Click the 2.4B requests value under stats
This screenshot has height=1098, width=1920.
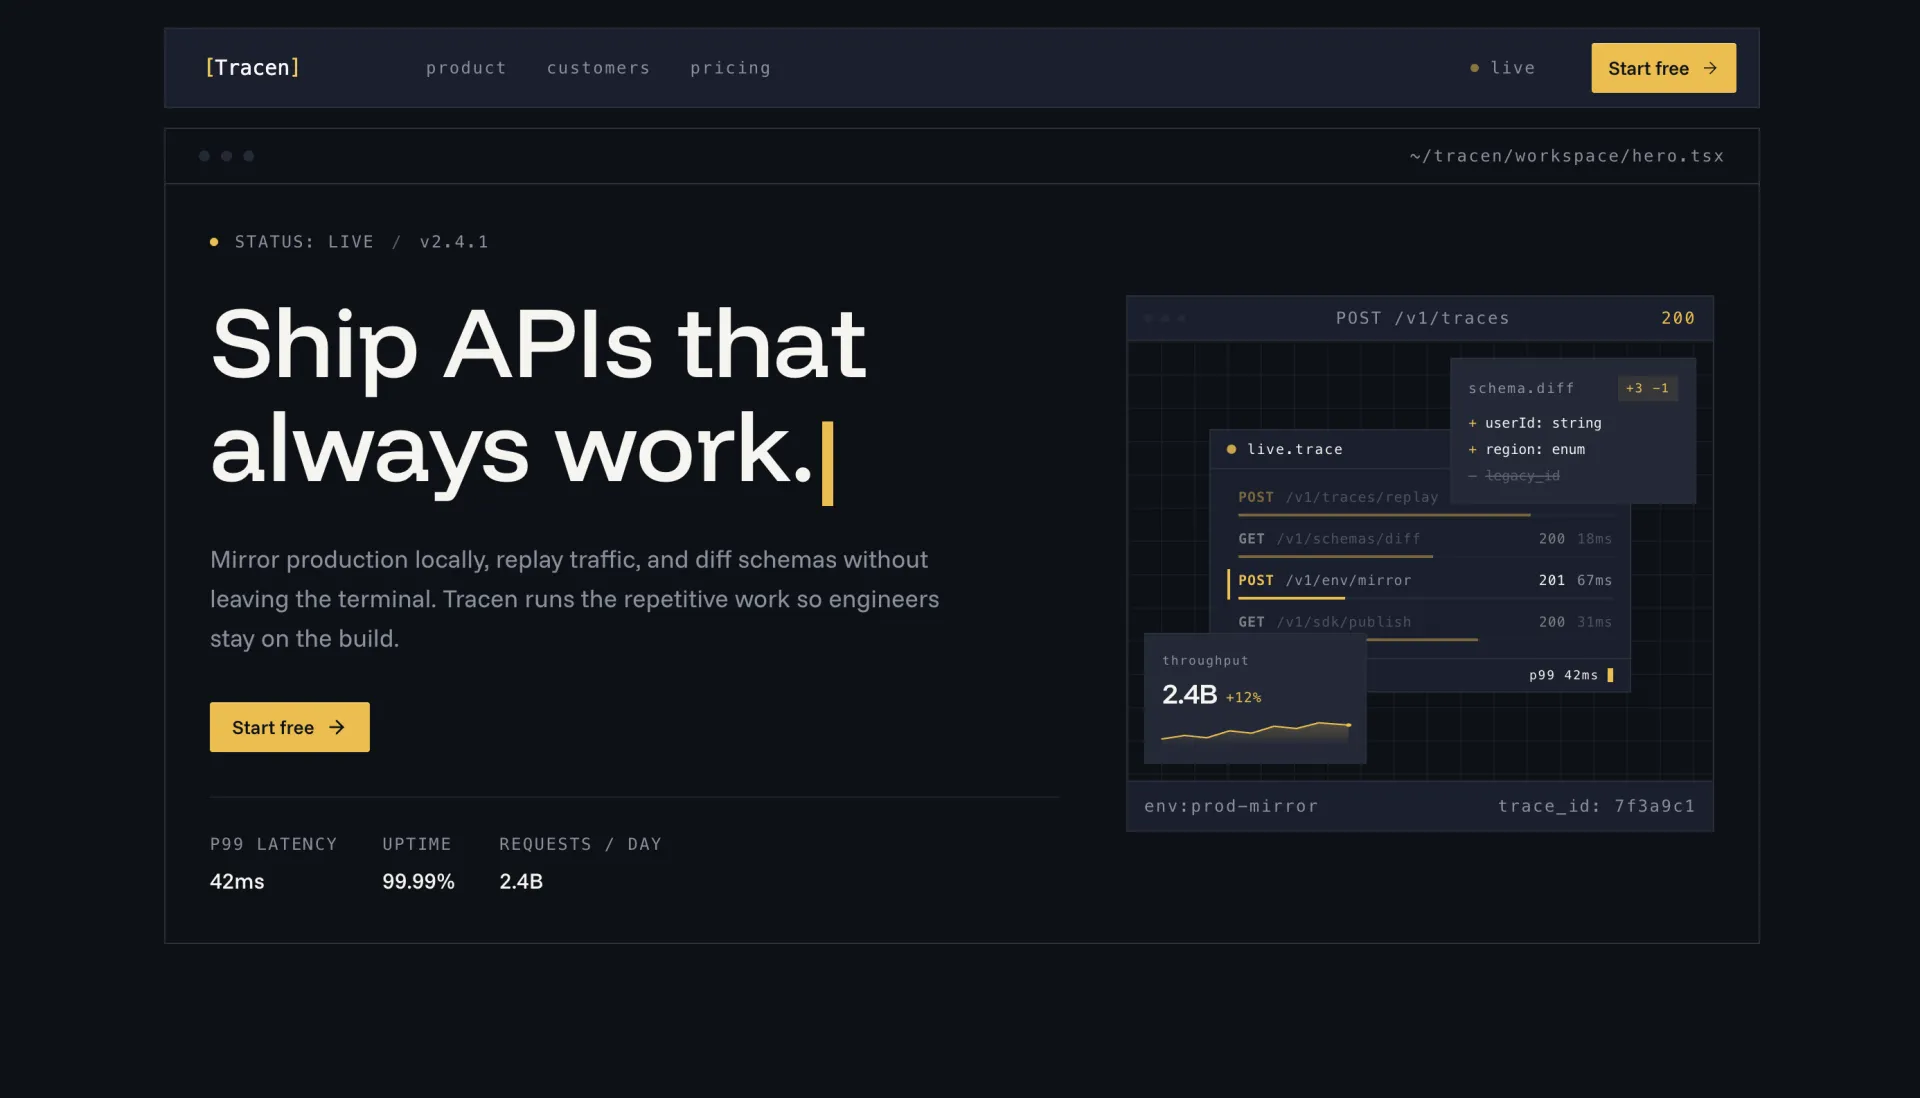[521, 881]
